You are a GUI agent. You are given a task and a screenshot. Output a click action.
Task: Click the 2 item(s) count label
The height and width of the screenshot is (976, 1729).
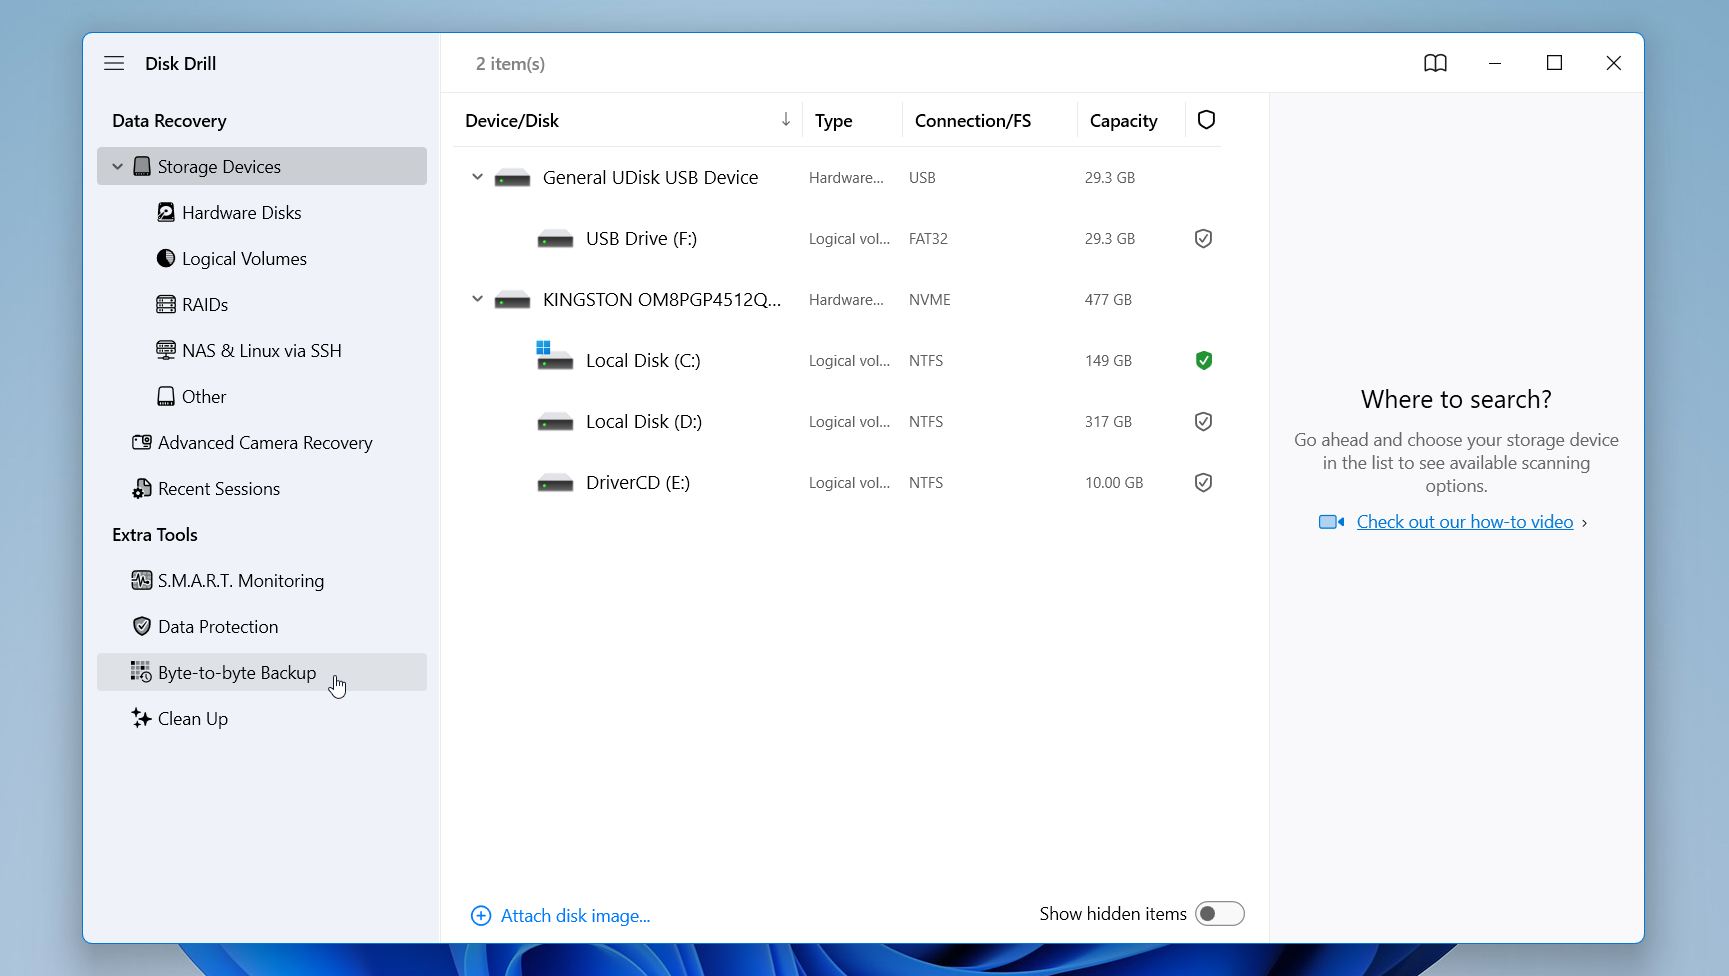(x=510, y=63)
